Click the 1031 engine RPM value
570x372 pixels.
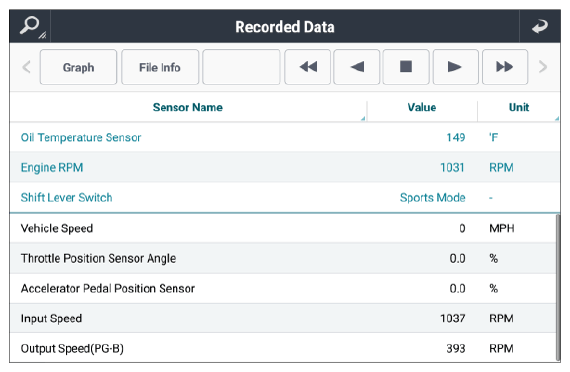452,167
